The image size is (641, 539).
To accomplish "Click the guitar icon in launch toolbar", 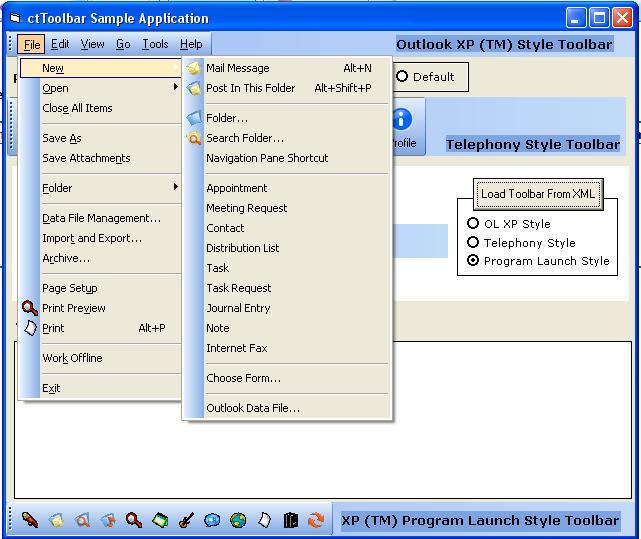I will click(x=186, y=520).
